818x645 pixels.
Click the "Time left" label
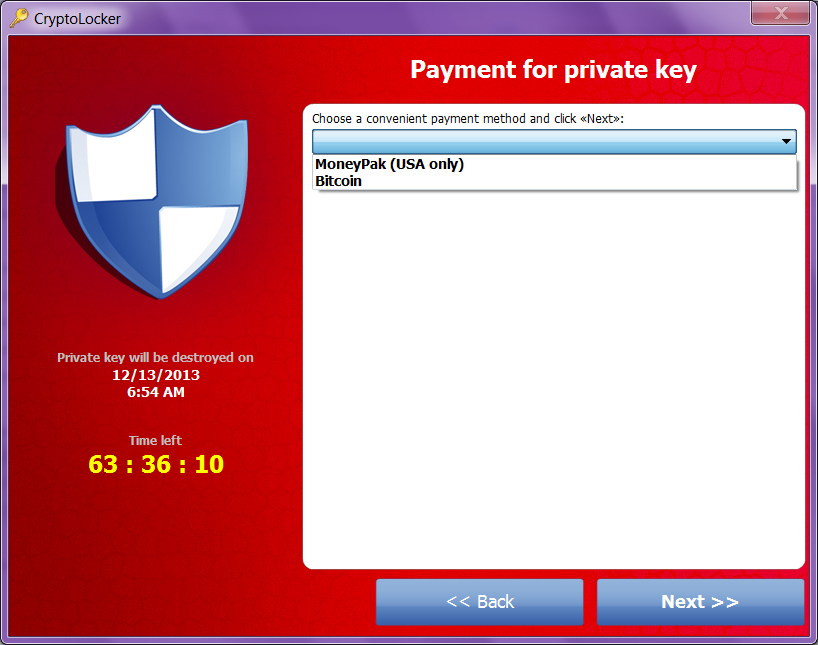[x=155, y=440]
